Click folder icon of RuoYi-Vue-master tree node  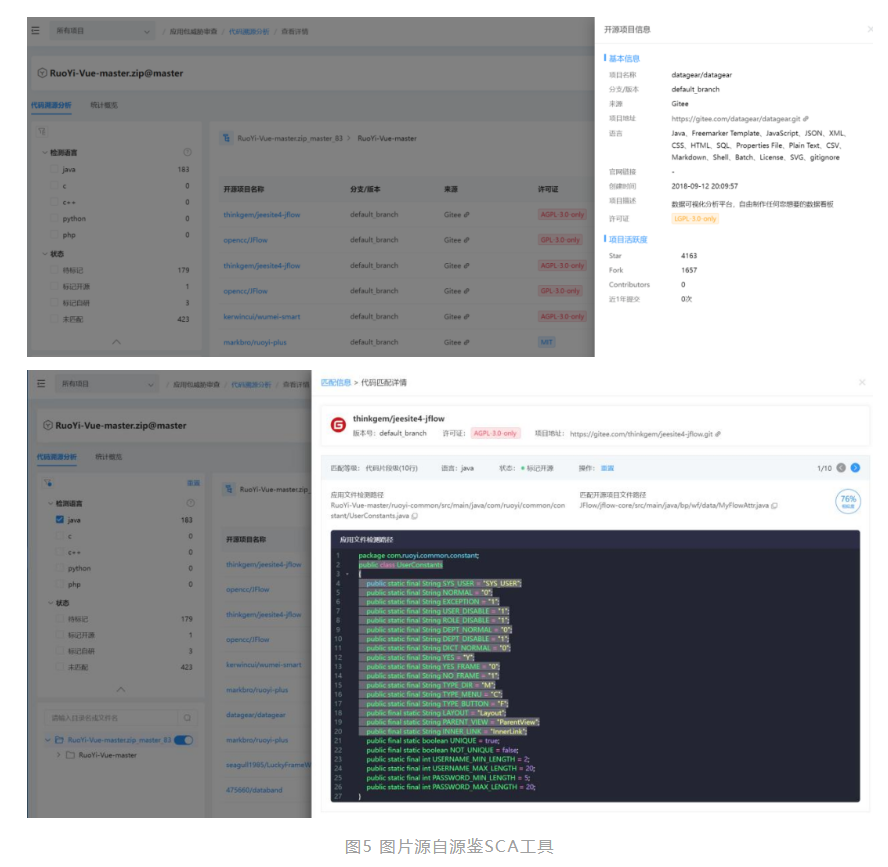[70, 755]
